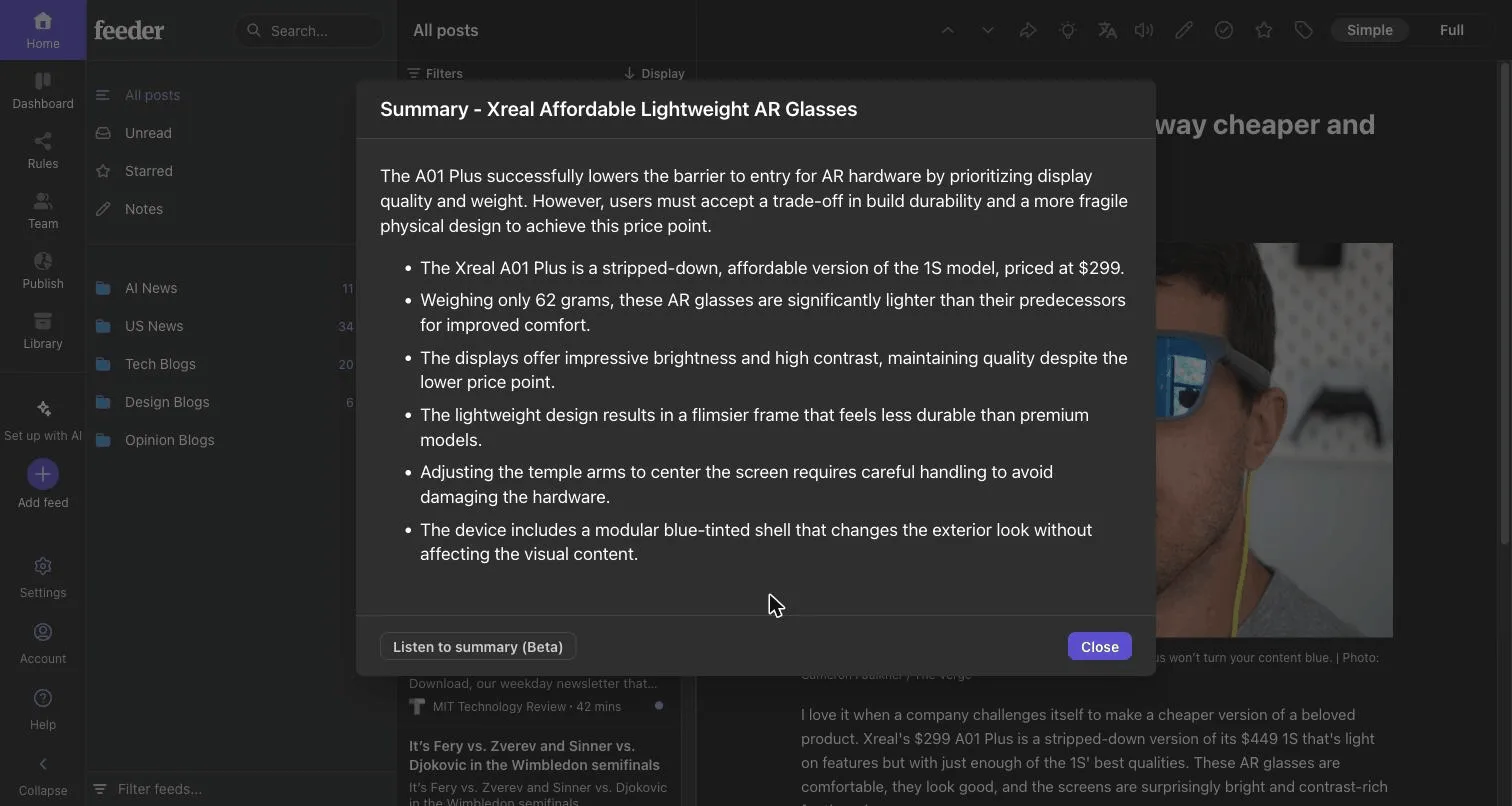
Task: Click the article scrollbar
Action: click(x=1504, y=305)
